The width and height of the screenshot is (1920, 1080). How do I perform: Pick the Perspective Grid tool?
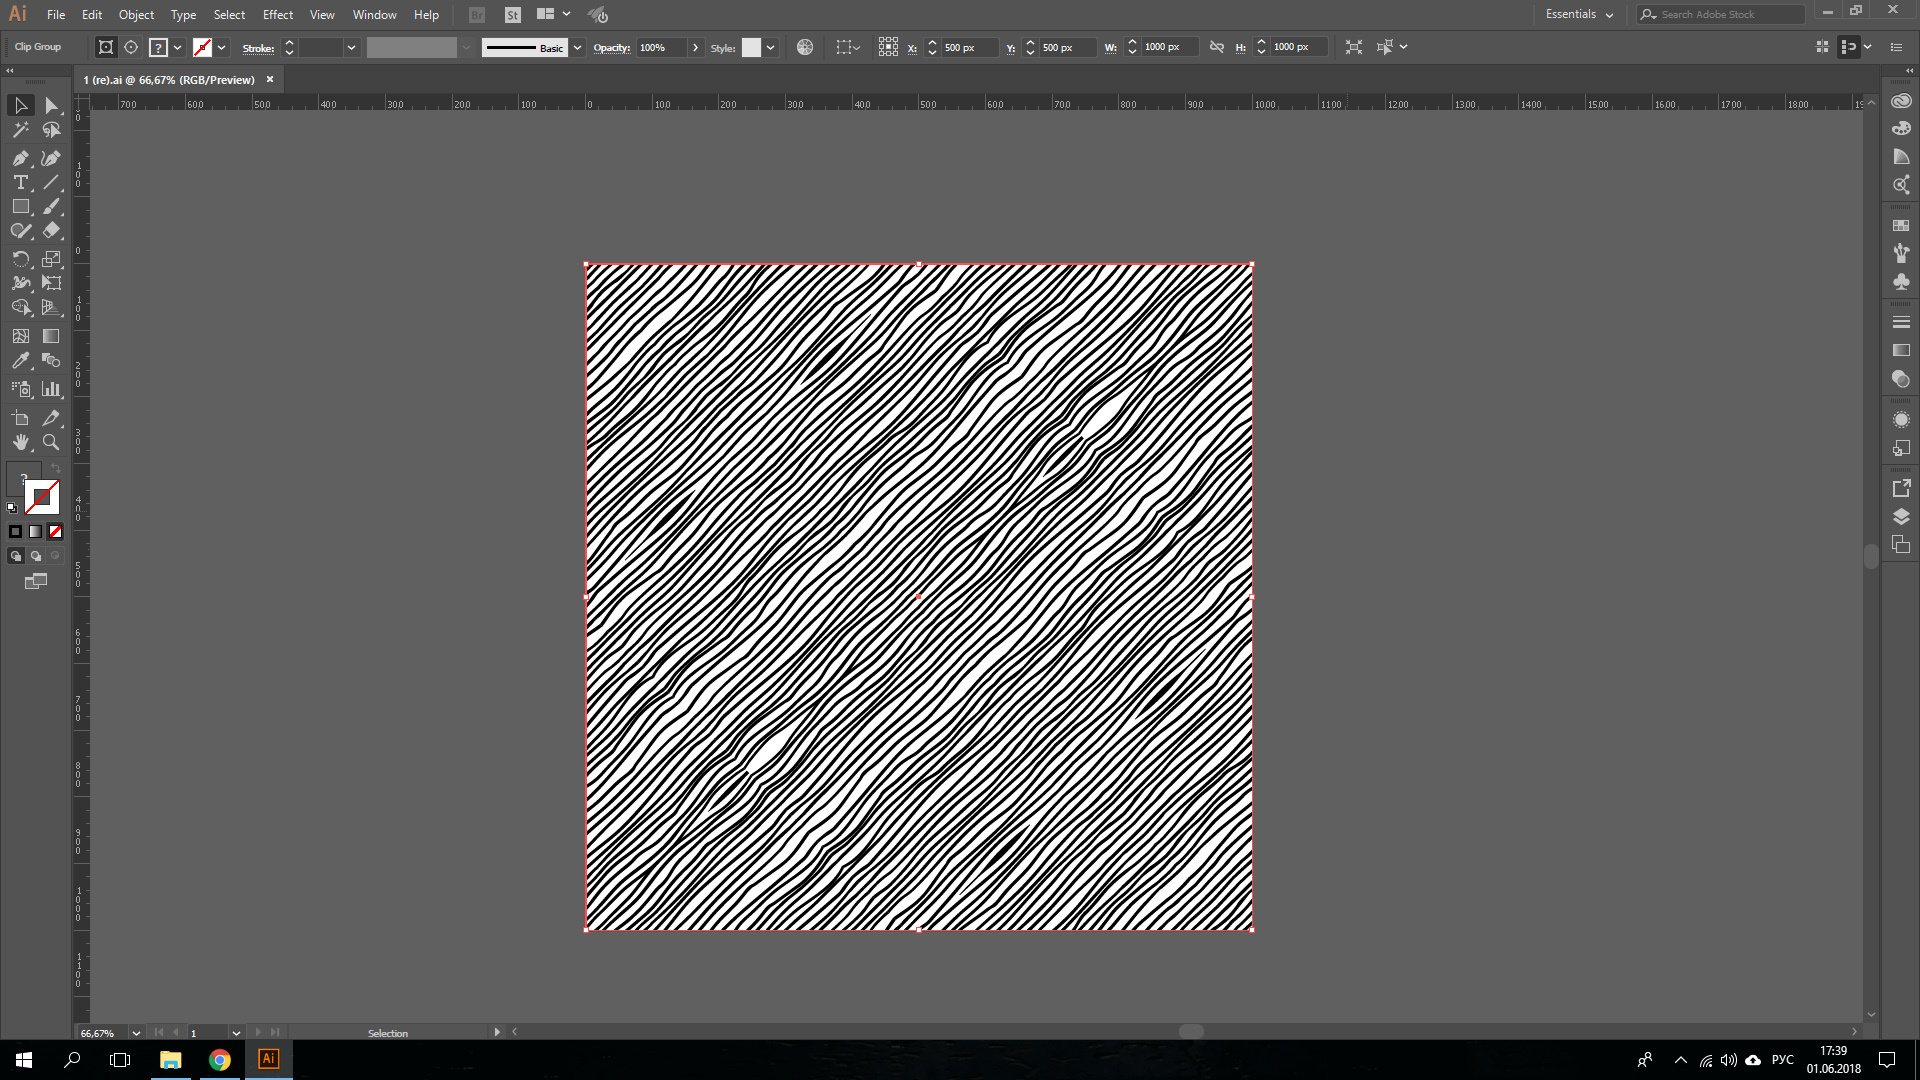pos(51,308)
